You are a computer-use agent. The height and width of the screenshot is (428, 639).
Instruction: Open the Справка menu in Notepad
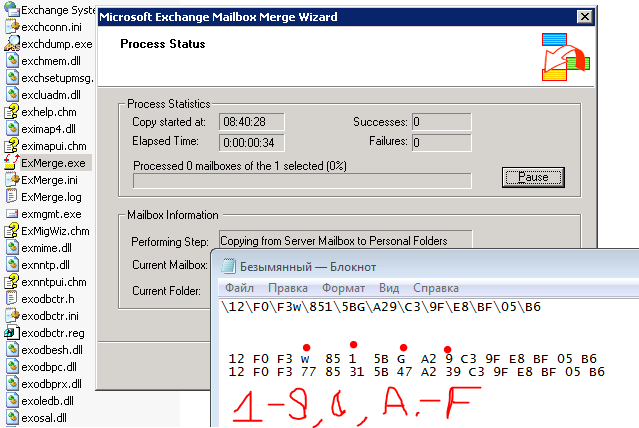tap(436, 288)
